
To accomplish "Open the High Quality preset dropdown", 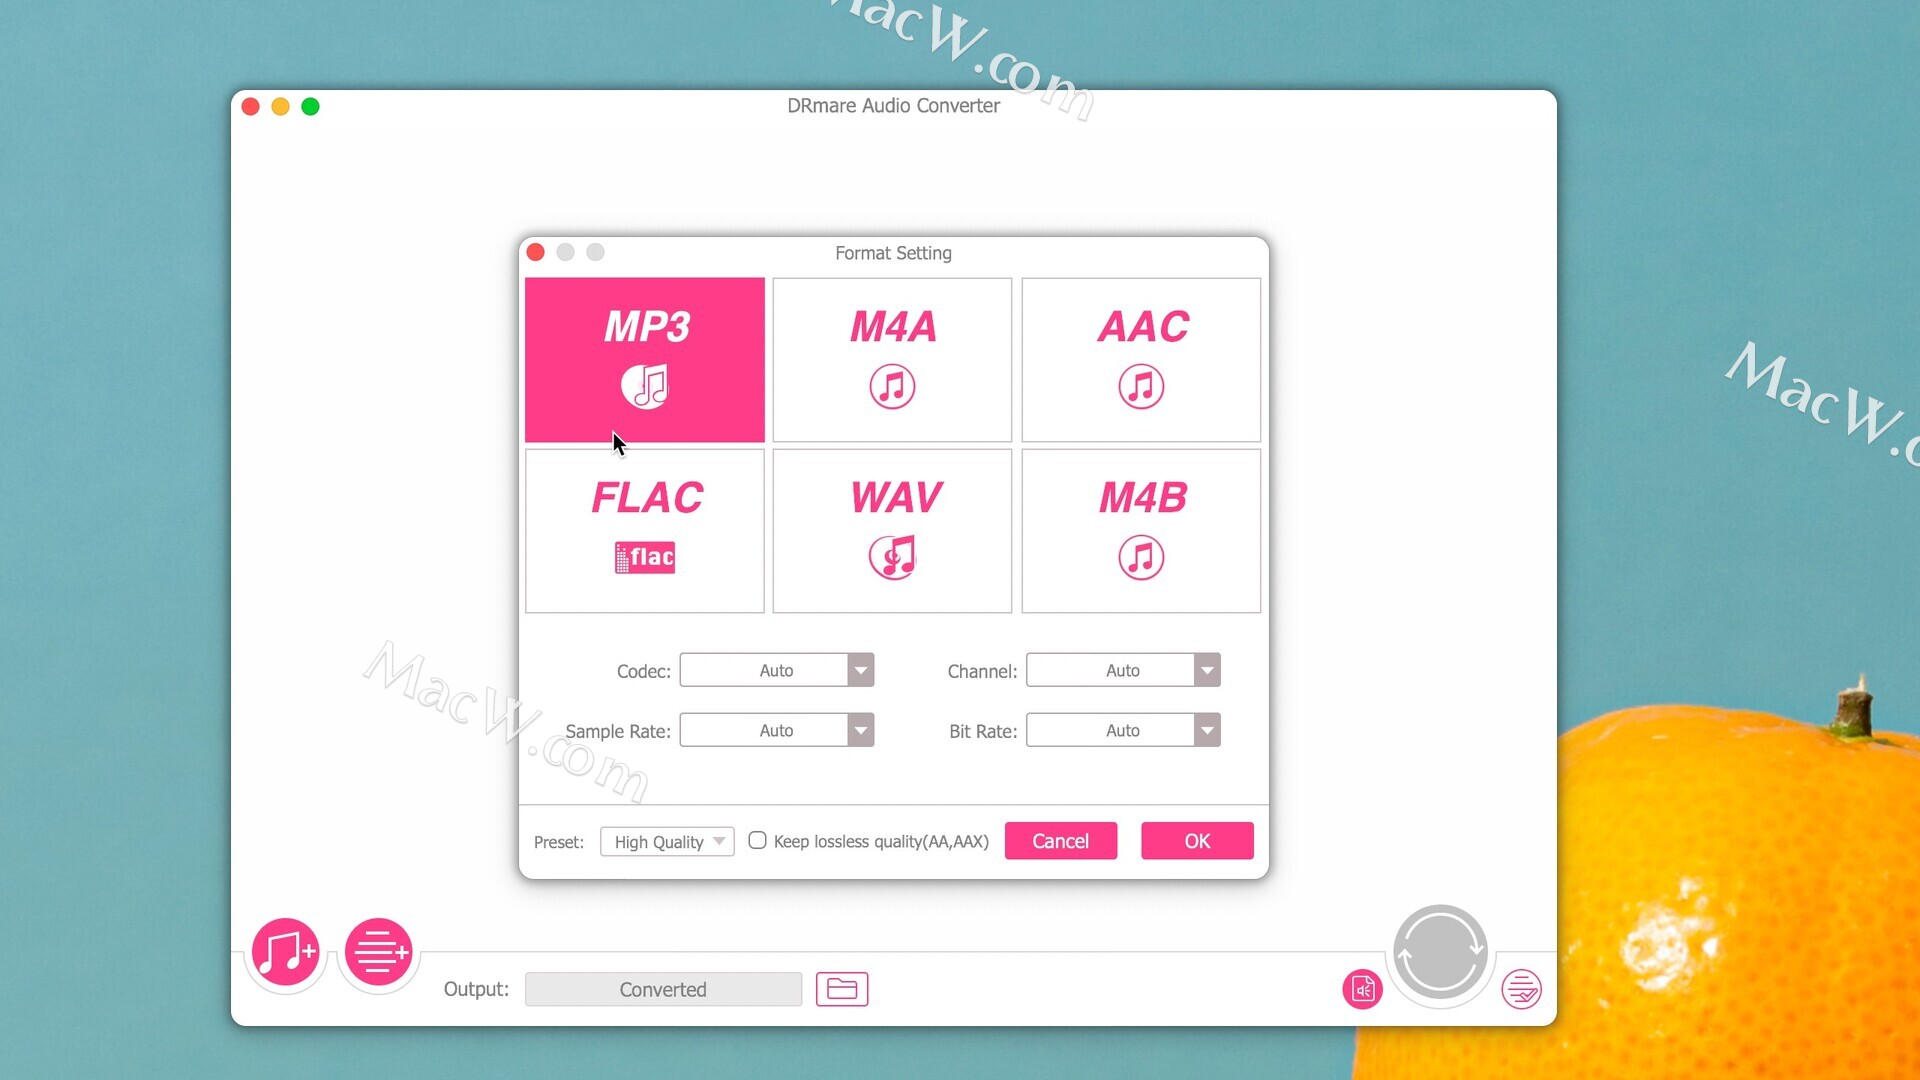I will (x=667, y=842).
